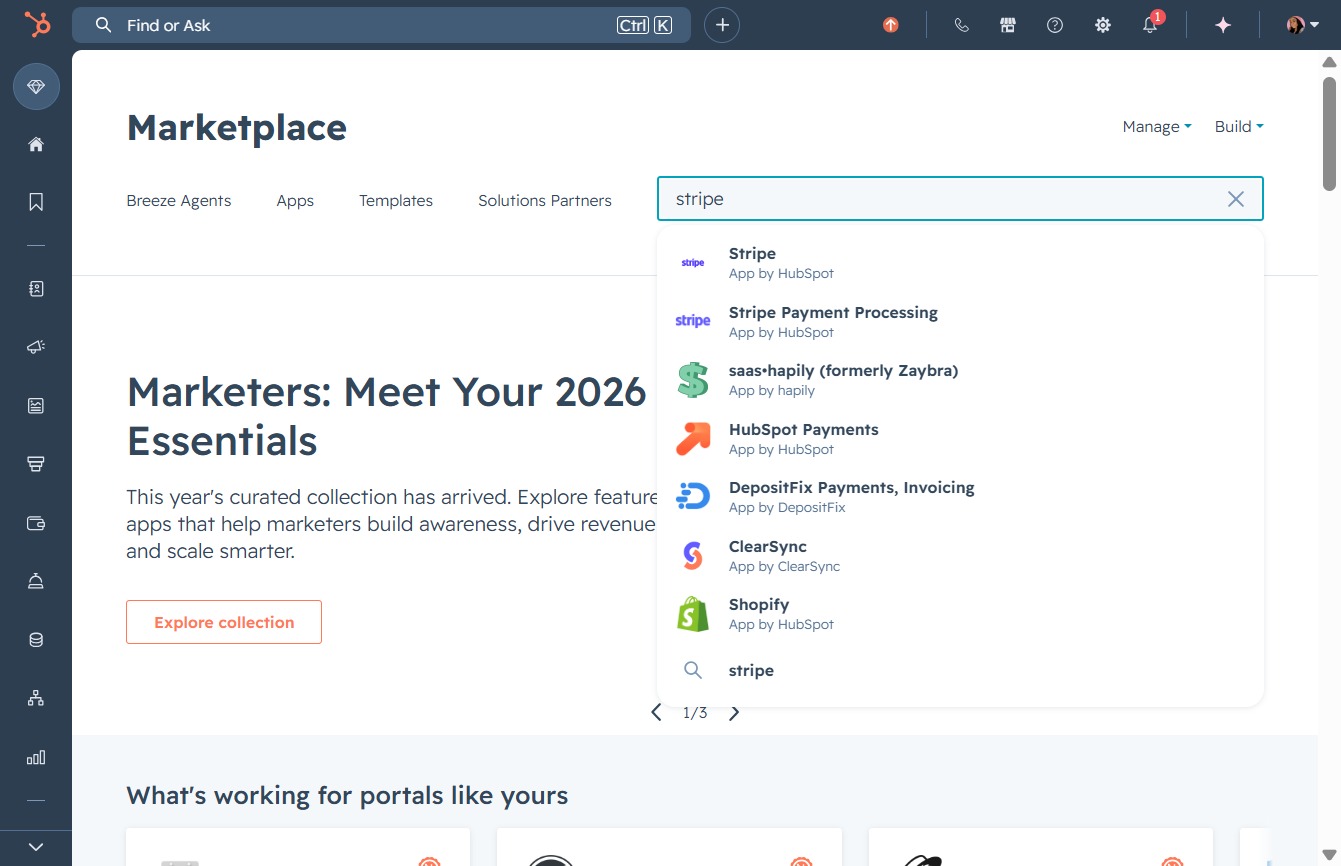Search all results via the magnifier stripe row
The image size is (1341, 866).
coord(960,670)
